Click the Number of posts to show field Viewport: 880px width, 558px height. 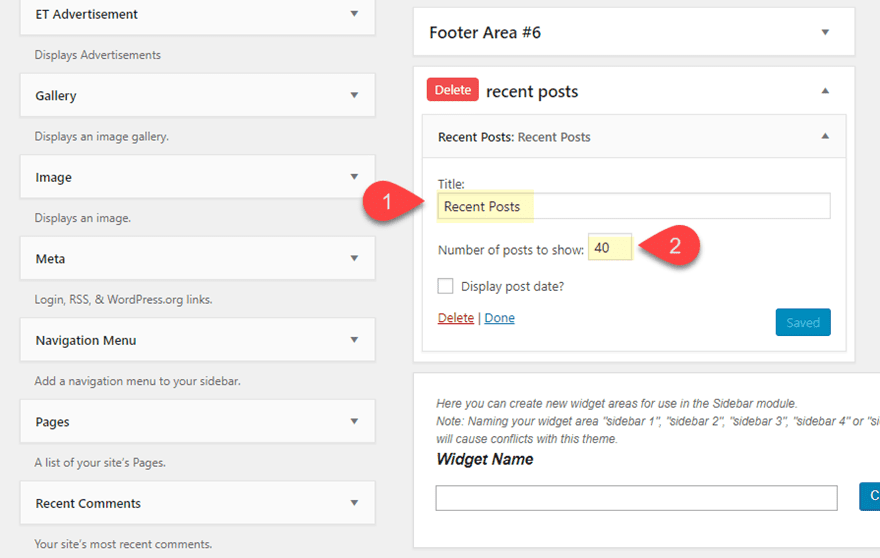tap(609, 248)
